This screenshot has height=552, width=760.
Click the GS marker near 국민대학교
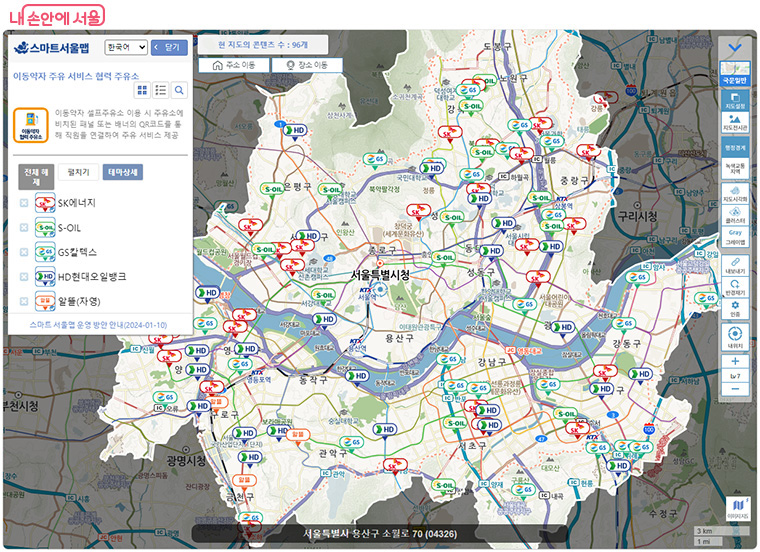[x=375, y=160]
